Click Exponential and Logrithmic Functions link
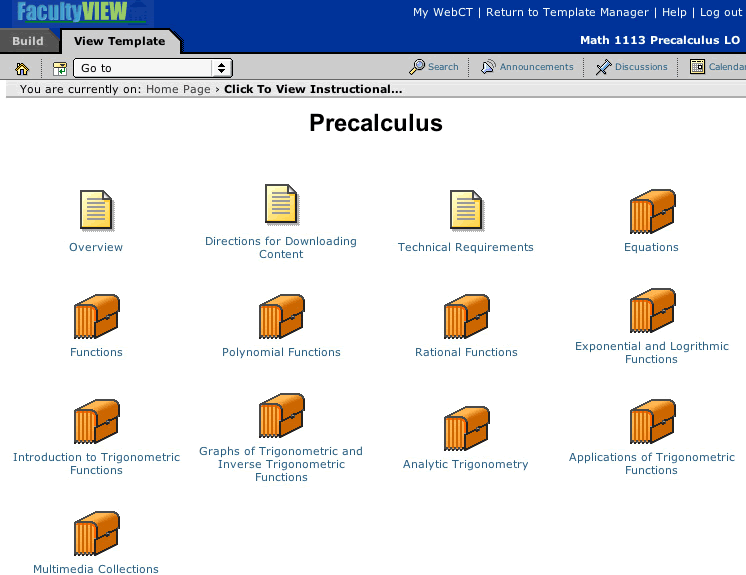Viewport: 746px width, 575px height. tap(652, 353)
